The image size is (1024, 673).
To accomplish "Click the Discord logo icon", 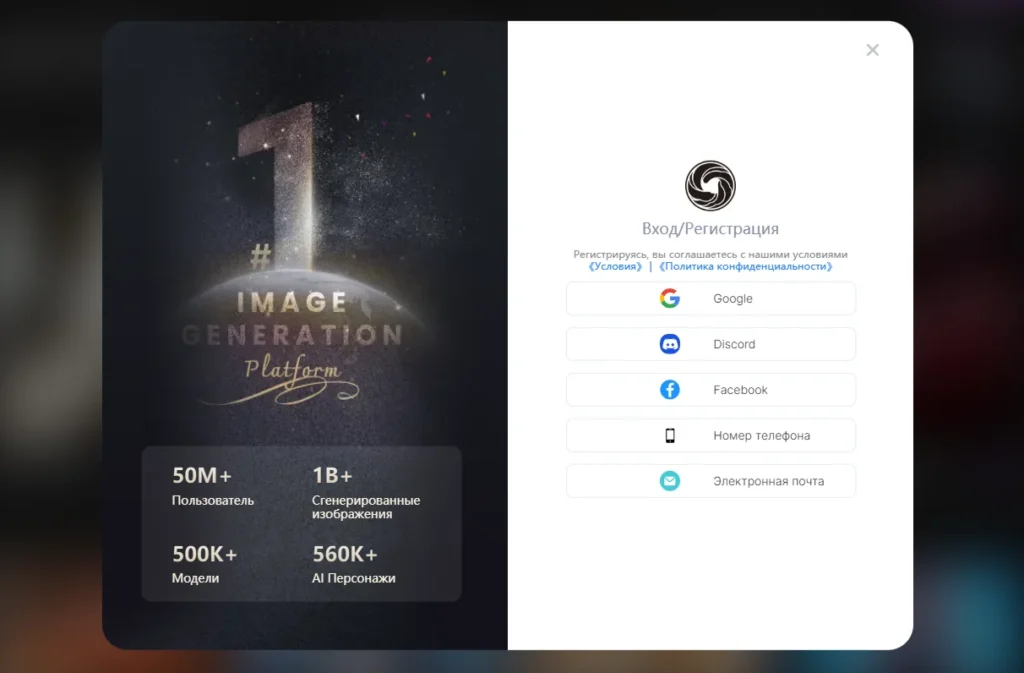I will [669, 344].
